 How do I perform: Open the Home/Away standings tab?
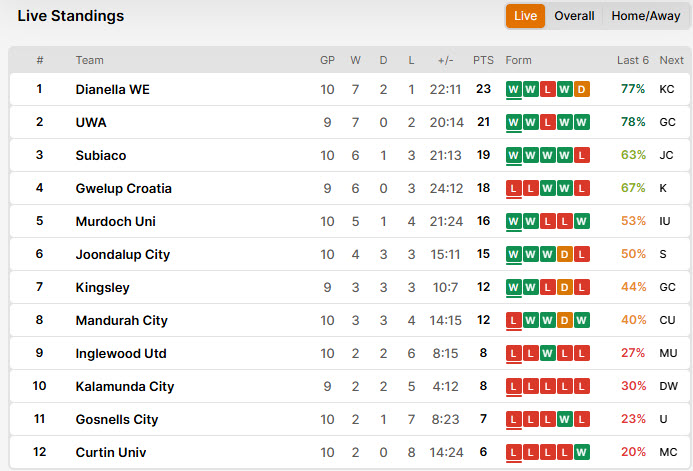tap(645, 16)
